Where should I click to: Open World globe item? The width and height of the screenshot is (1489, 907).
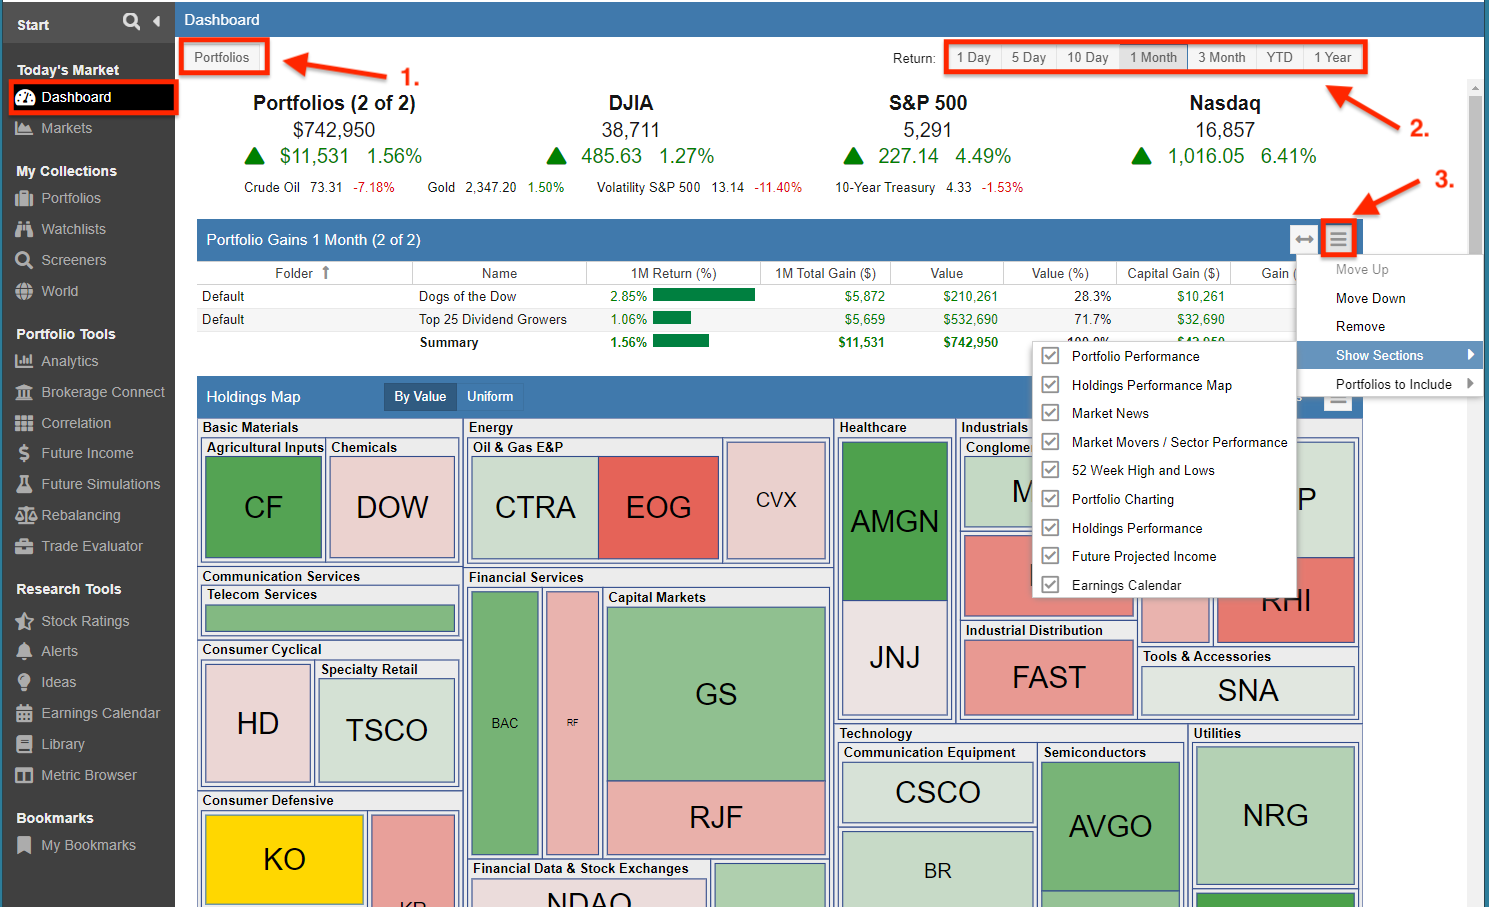point(59,291)
